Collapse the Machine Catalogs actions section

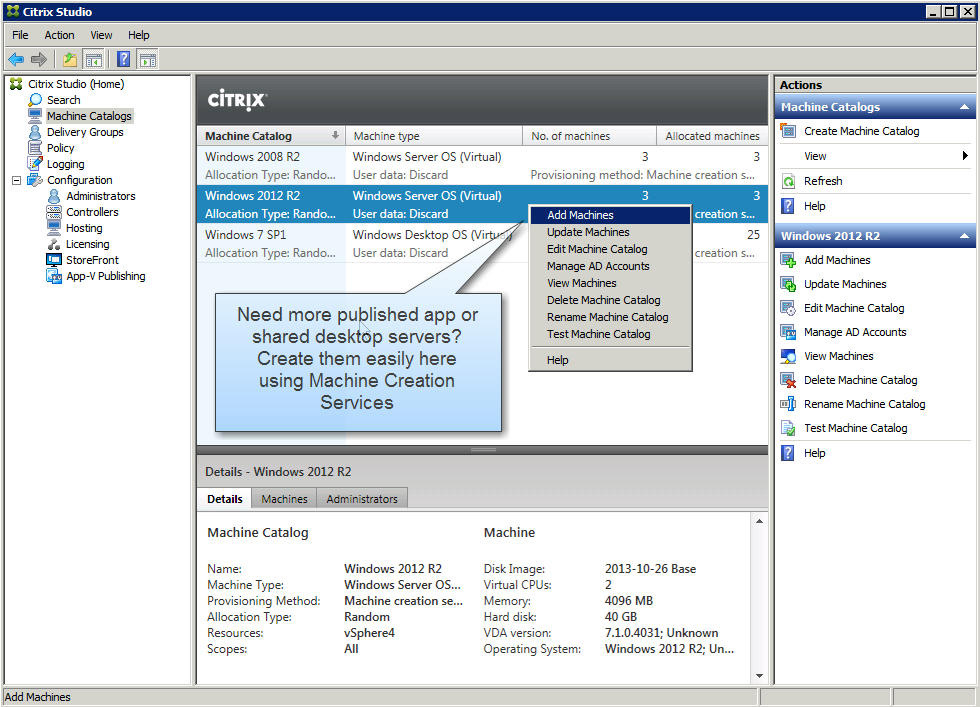coord(964,108)
